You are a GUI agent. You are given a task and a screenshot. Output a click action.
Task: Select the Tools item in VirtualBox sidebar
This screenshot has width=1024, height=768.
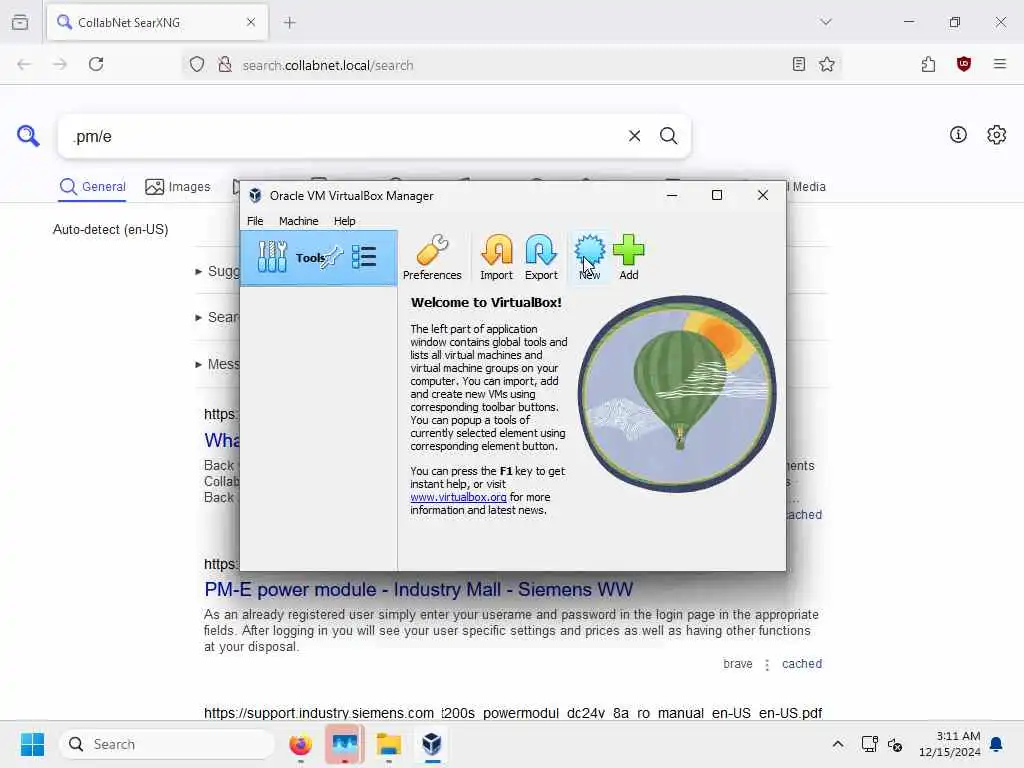tap(318, 258)
